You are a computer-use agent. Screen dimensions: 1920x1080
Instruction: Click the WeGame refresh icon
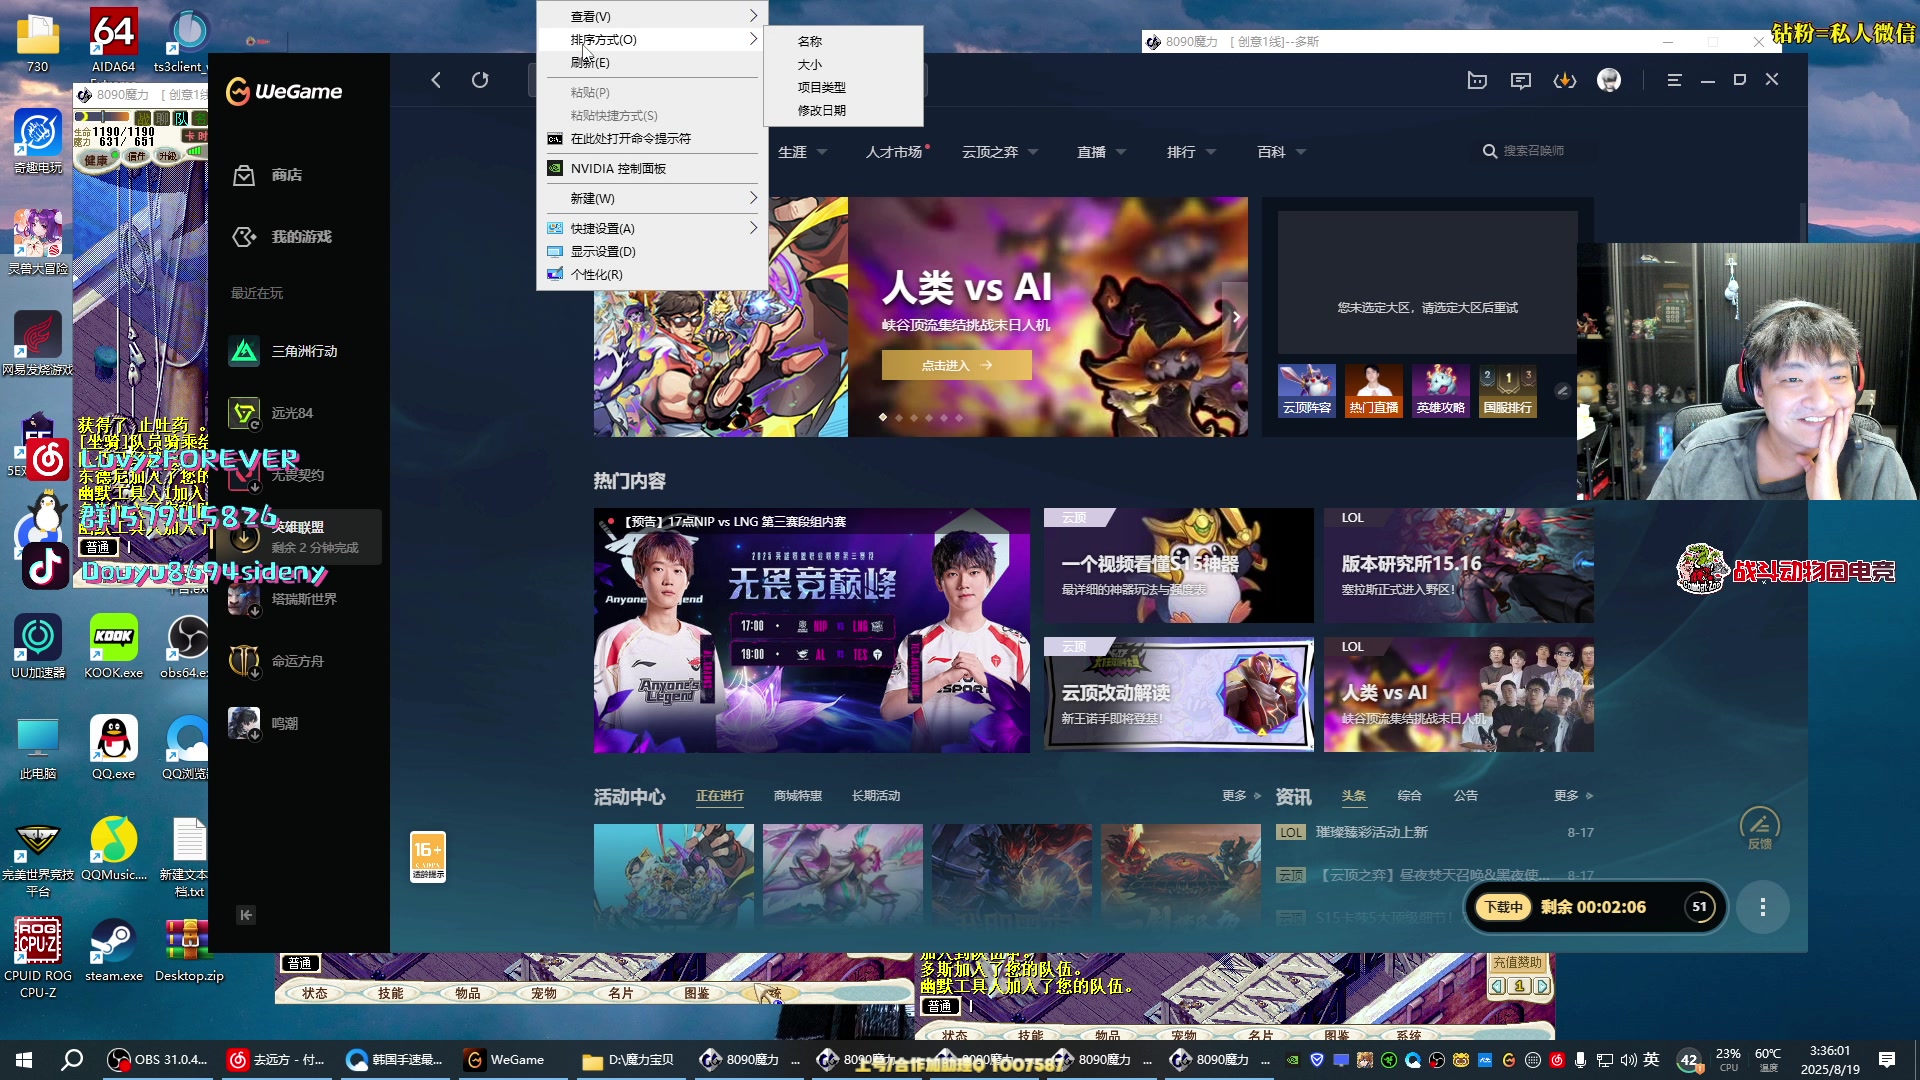click(x=480, y=80)
